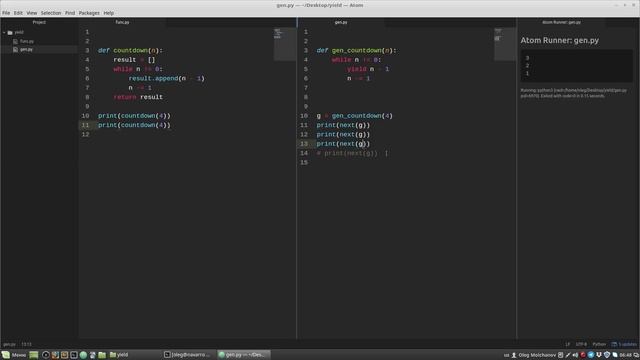Image resolution: width=640 pixels, height=360 pixels.
Task: Open the Menu button on the taskbar
Action: (14, 355)
